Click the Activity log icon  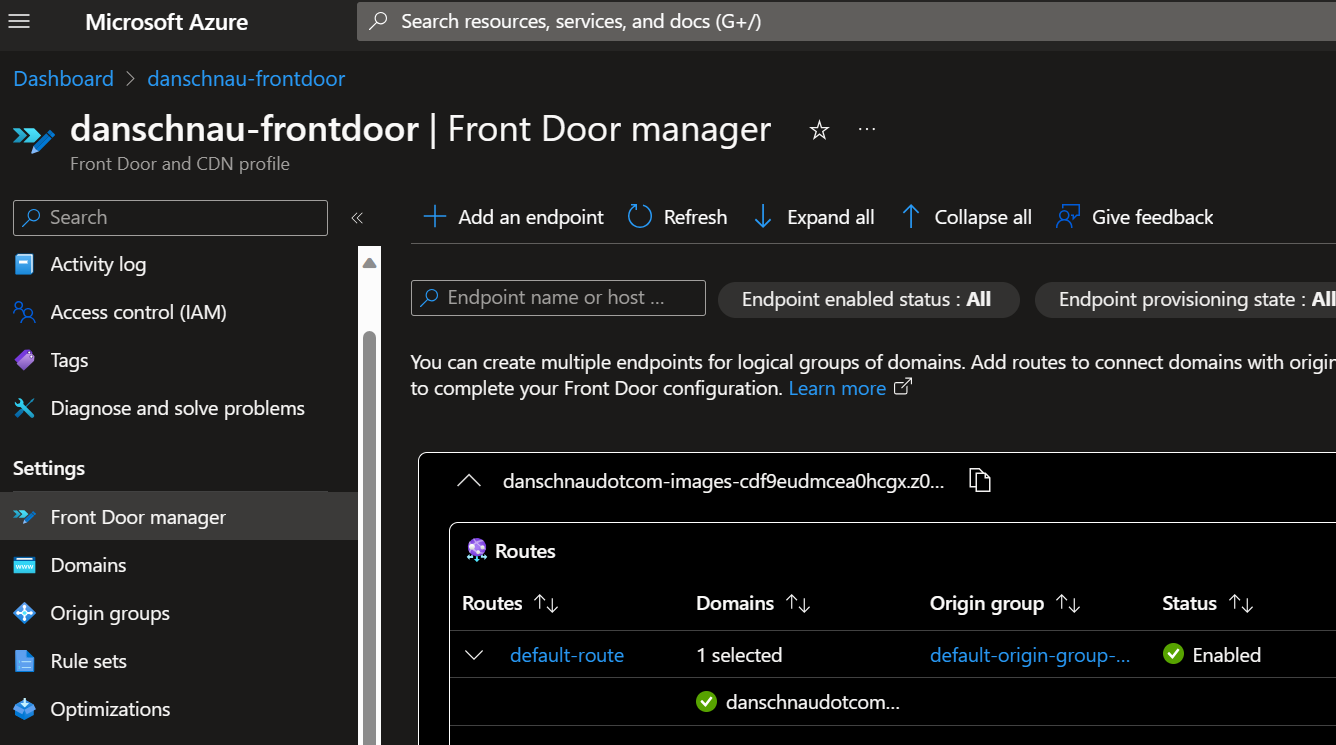tap(24, 265)
